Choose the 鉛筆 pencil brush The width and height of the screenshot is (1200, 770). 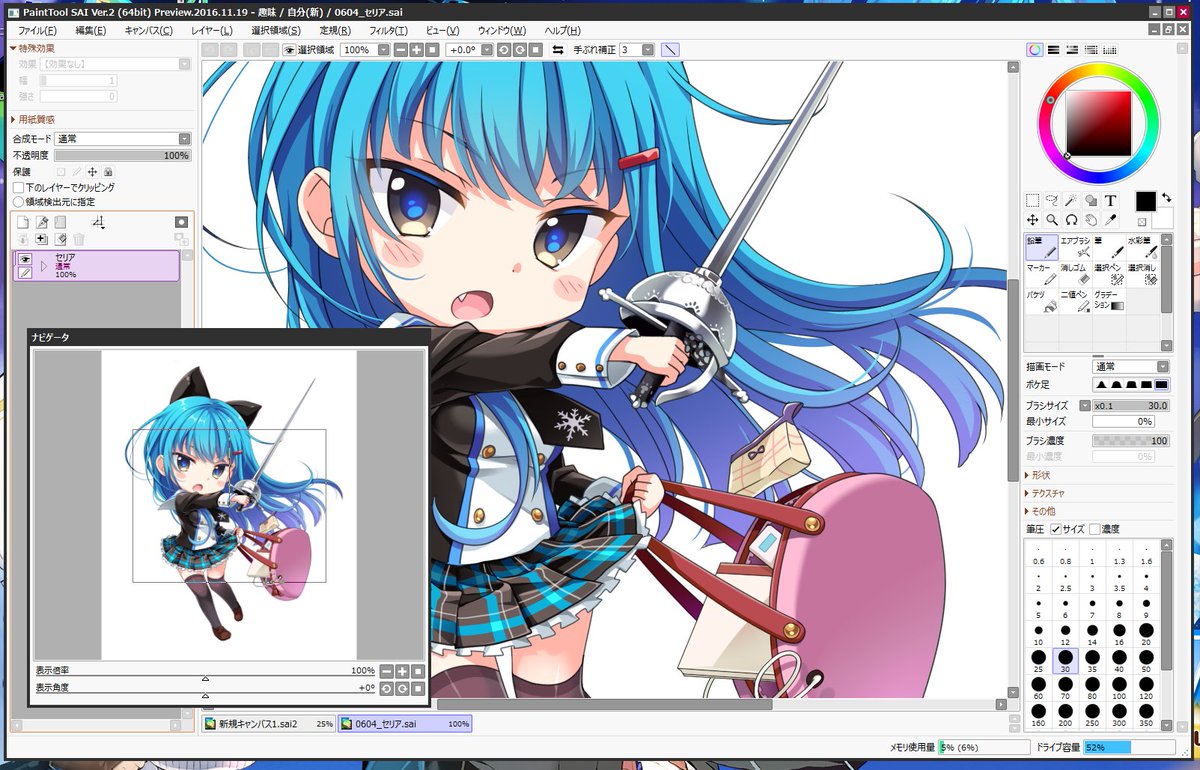(x=1041, y=247)
